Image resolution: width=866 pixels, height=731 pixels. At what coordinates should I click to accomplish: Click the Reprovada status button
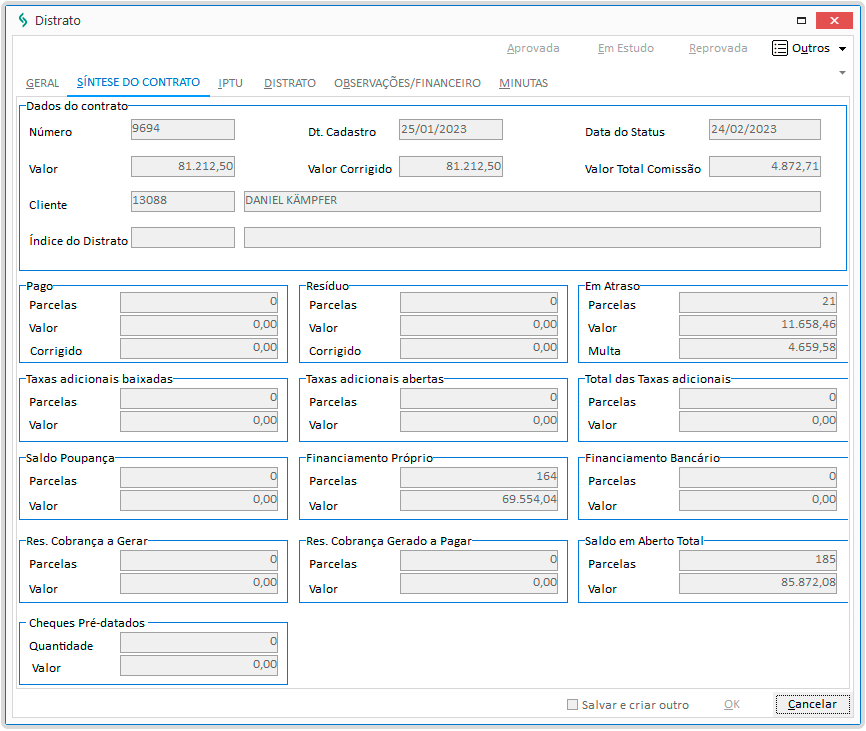click(x=717, y=48)
